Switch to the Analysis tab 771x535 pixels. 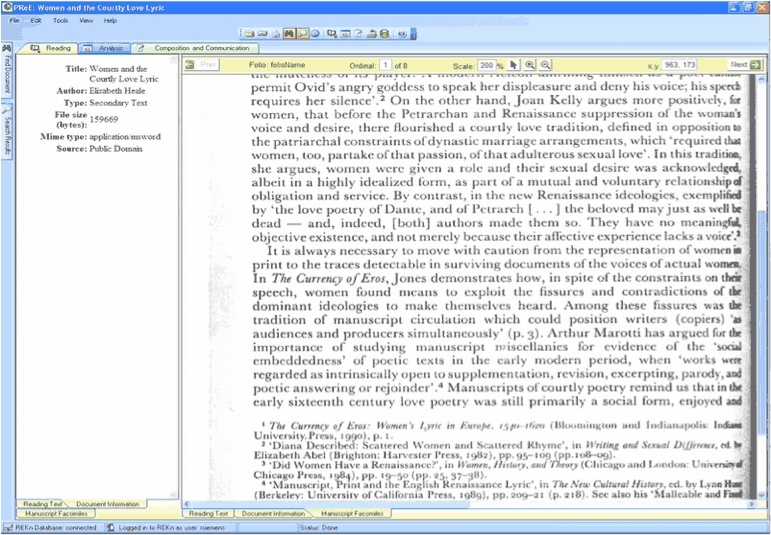(x=105, y=48)
